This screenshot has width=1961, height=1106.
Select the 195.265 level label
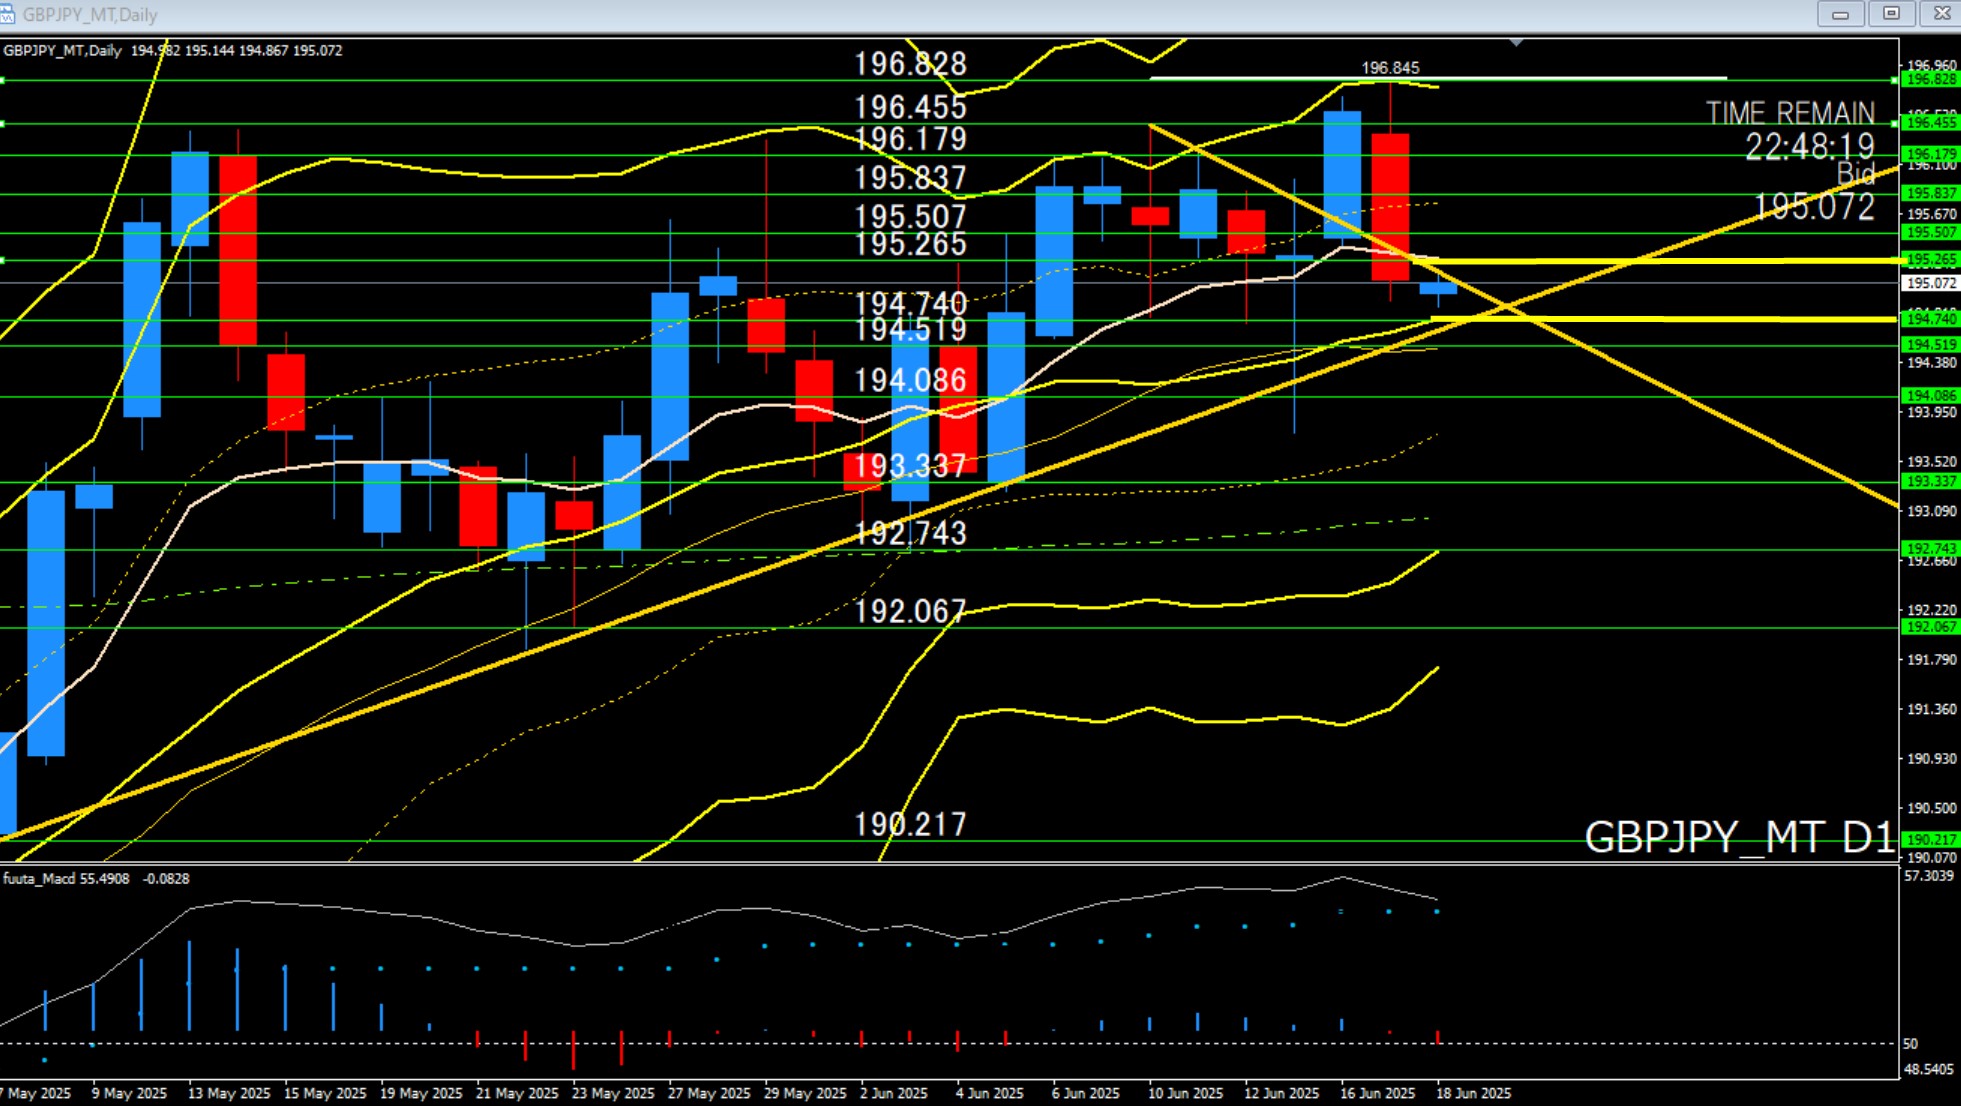pyautogui.click(x=910, y=244)
